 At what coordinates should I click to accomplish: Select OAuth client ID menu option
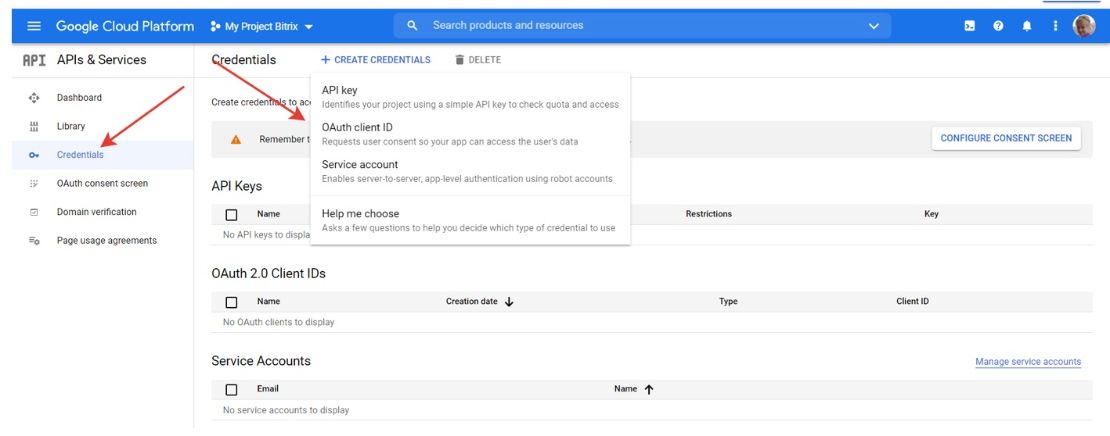click(357, 127)
